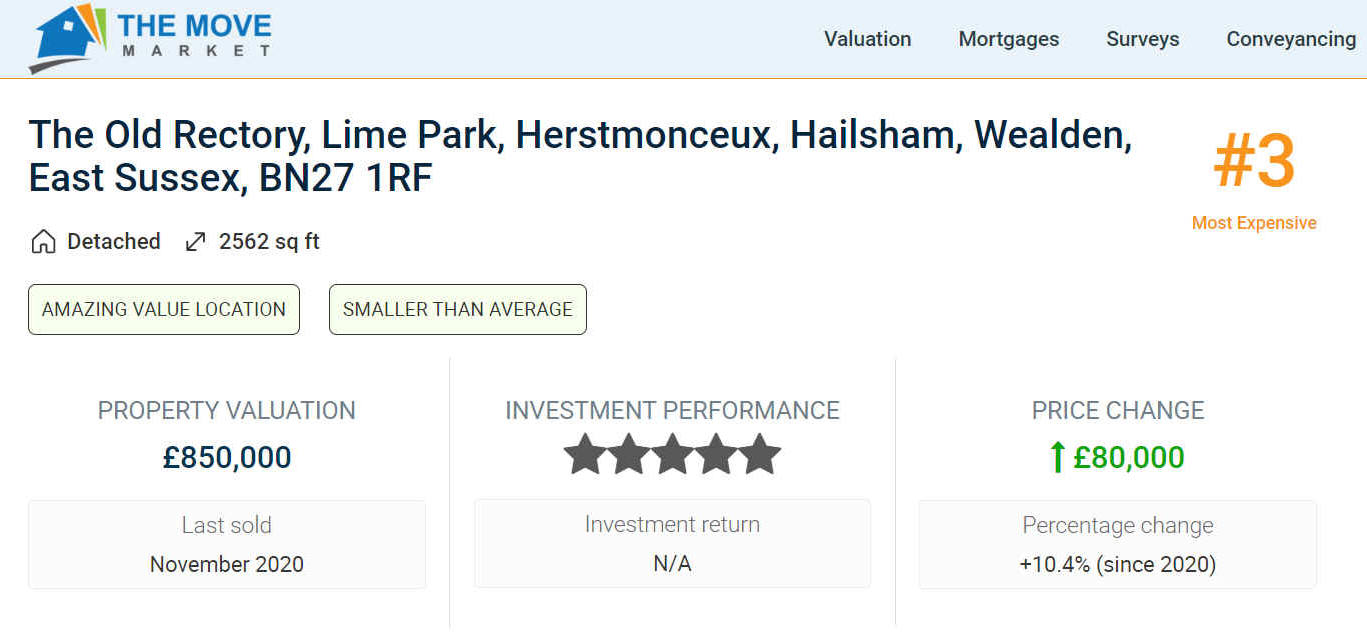Click the £850,000 property valuation figure

click(x=227, y=458)
